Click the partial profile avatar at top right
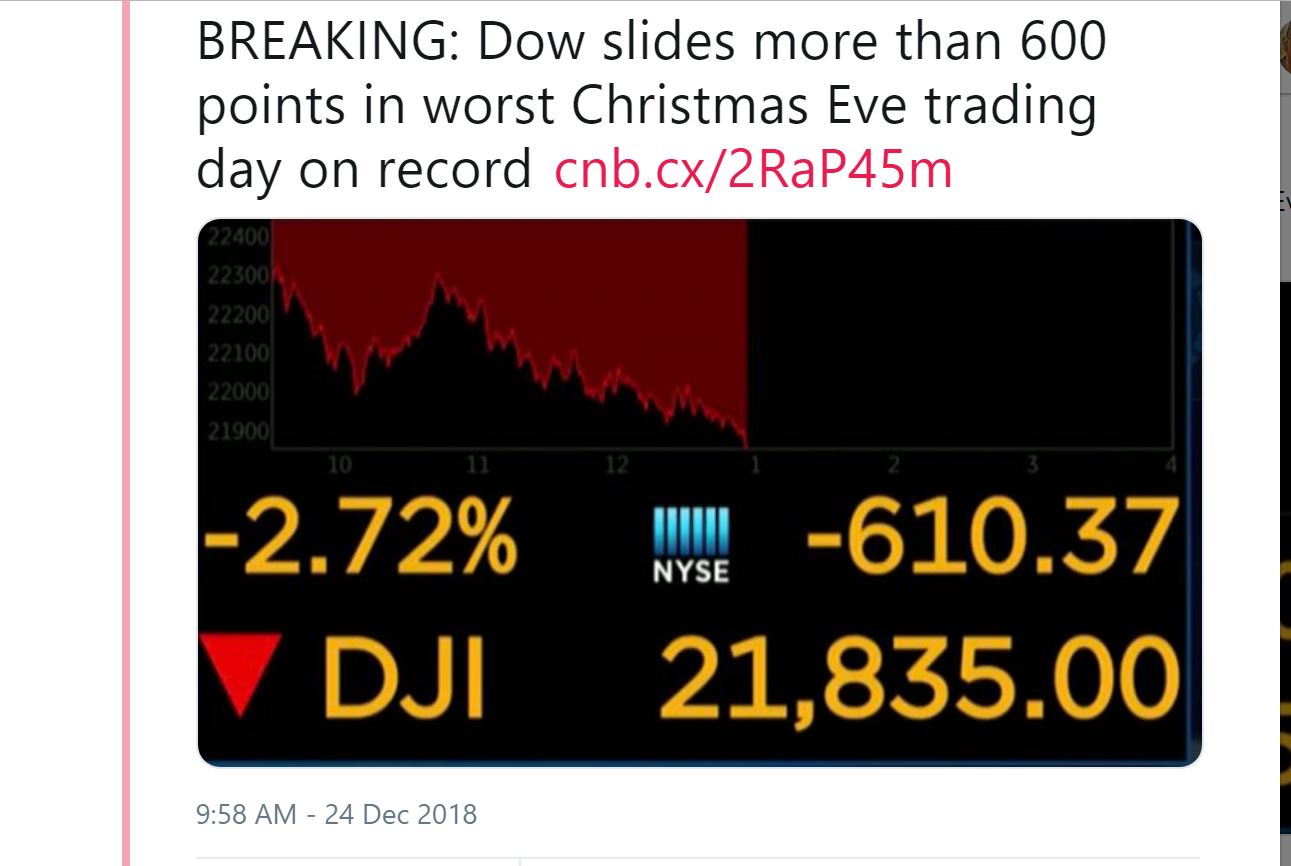This screenshot has height=866, width=1291. coord(1285,45)
